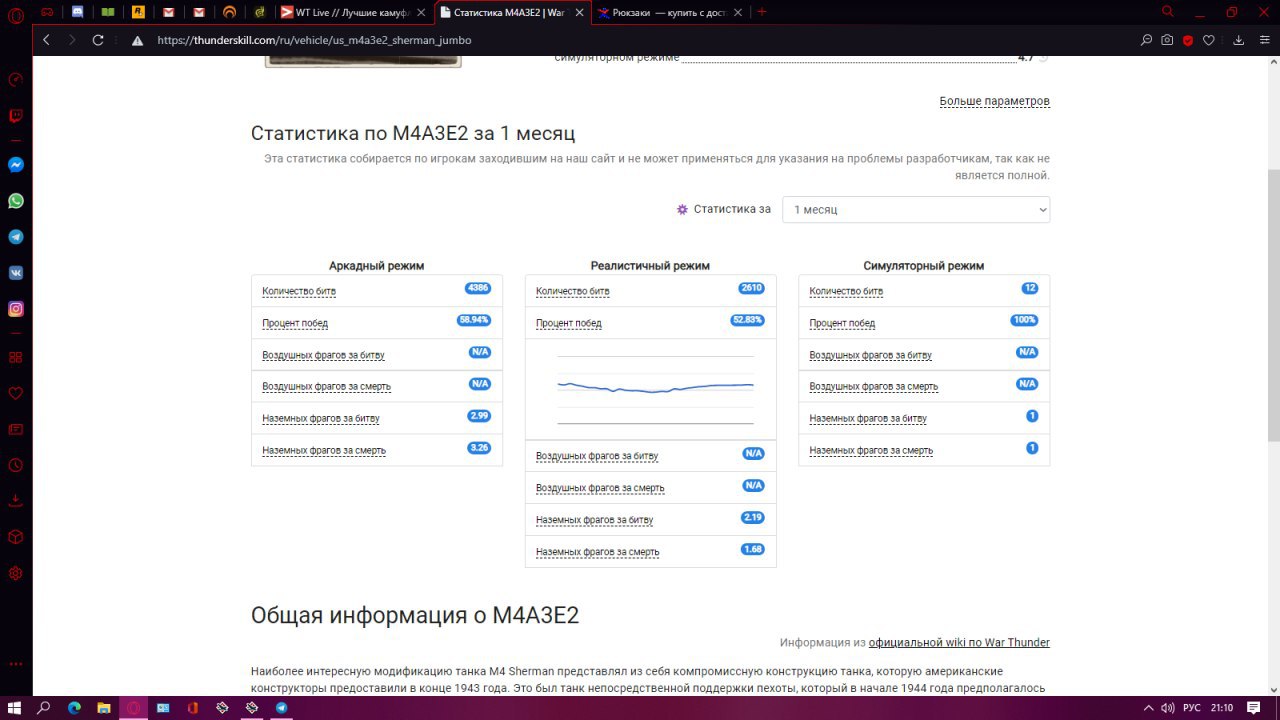
Task: Reload the current page
Action: [x=98, y=40]
